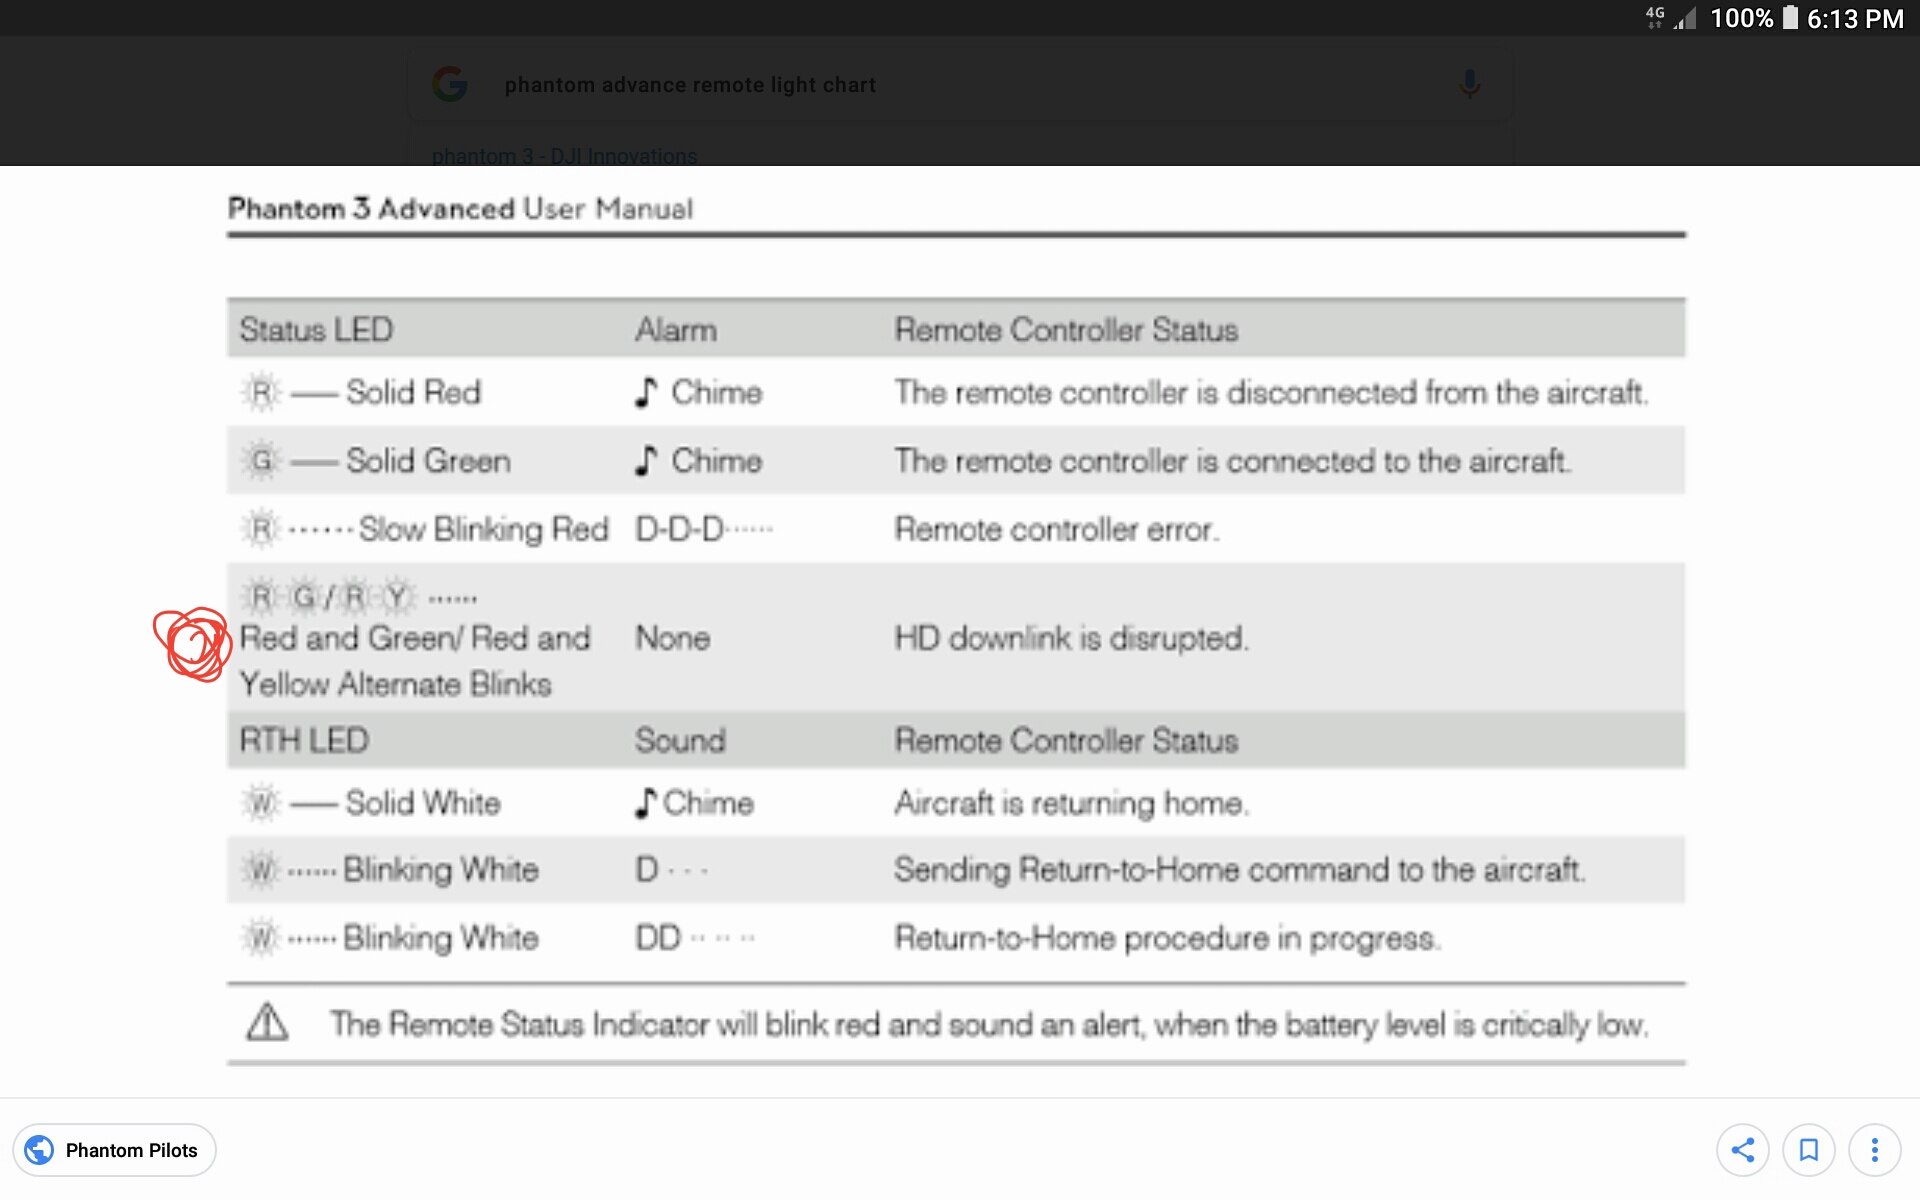
Task: Tap 'Sending Return-to-Home command' row text
Action: [1240, 870]
